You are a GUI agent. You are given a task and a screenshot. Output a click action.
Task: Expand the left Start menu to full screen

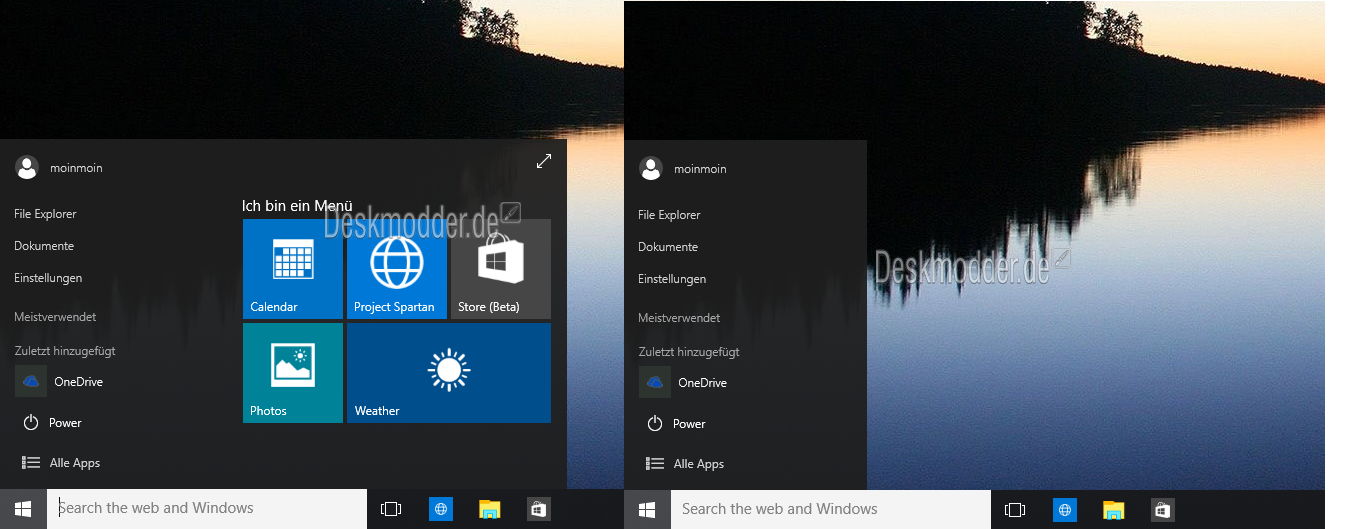pyautogui.click(x=544, y=161)
